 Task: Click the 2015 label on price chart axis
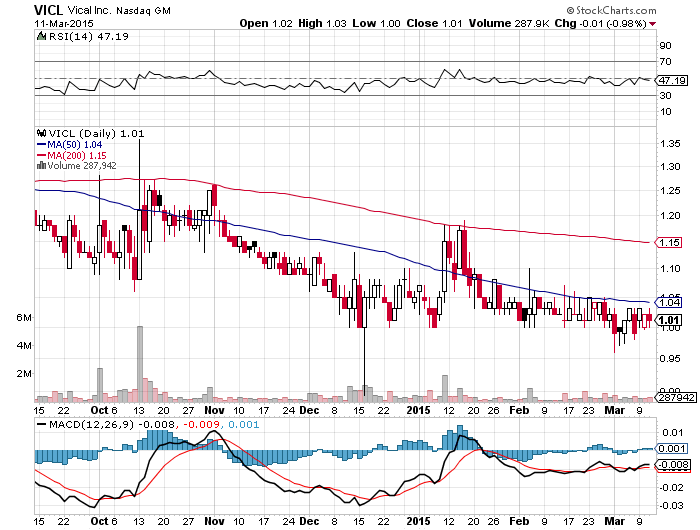[418, 410]
